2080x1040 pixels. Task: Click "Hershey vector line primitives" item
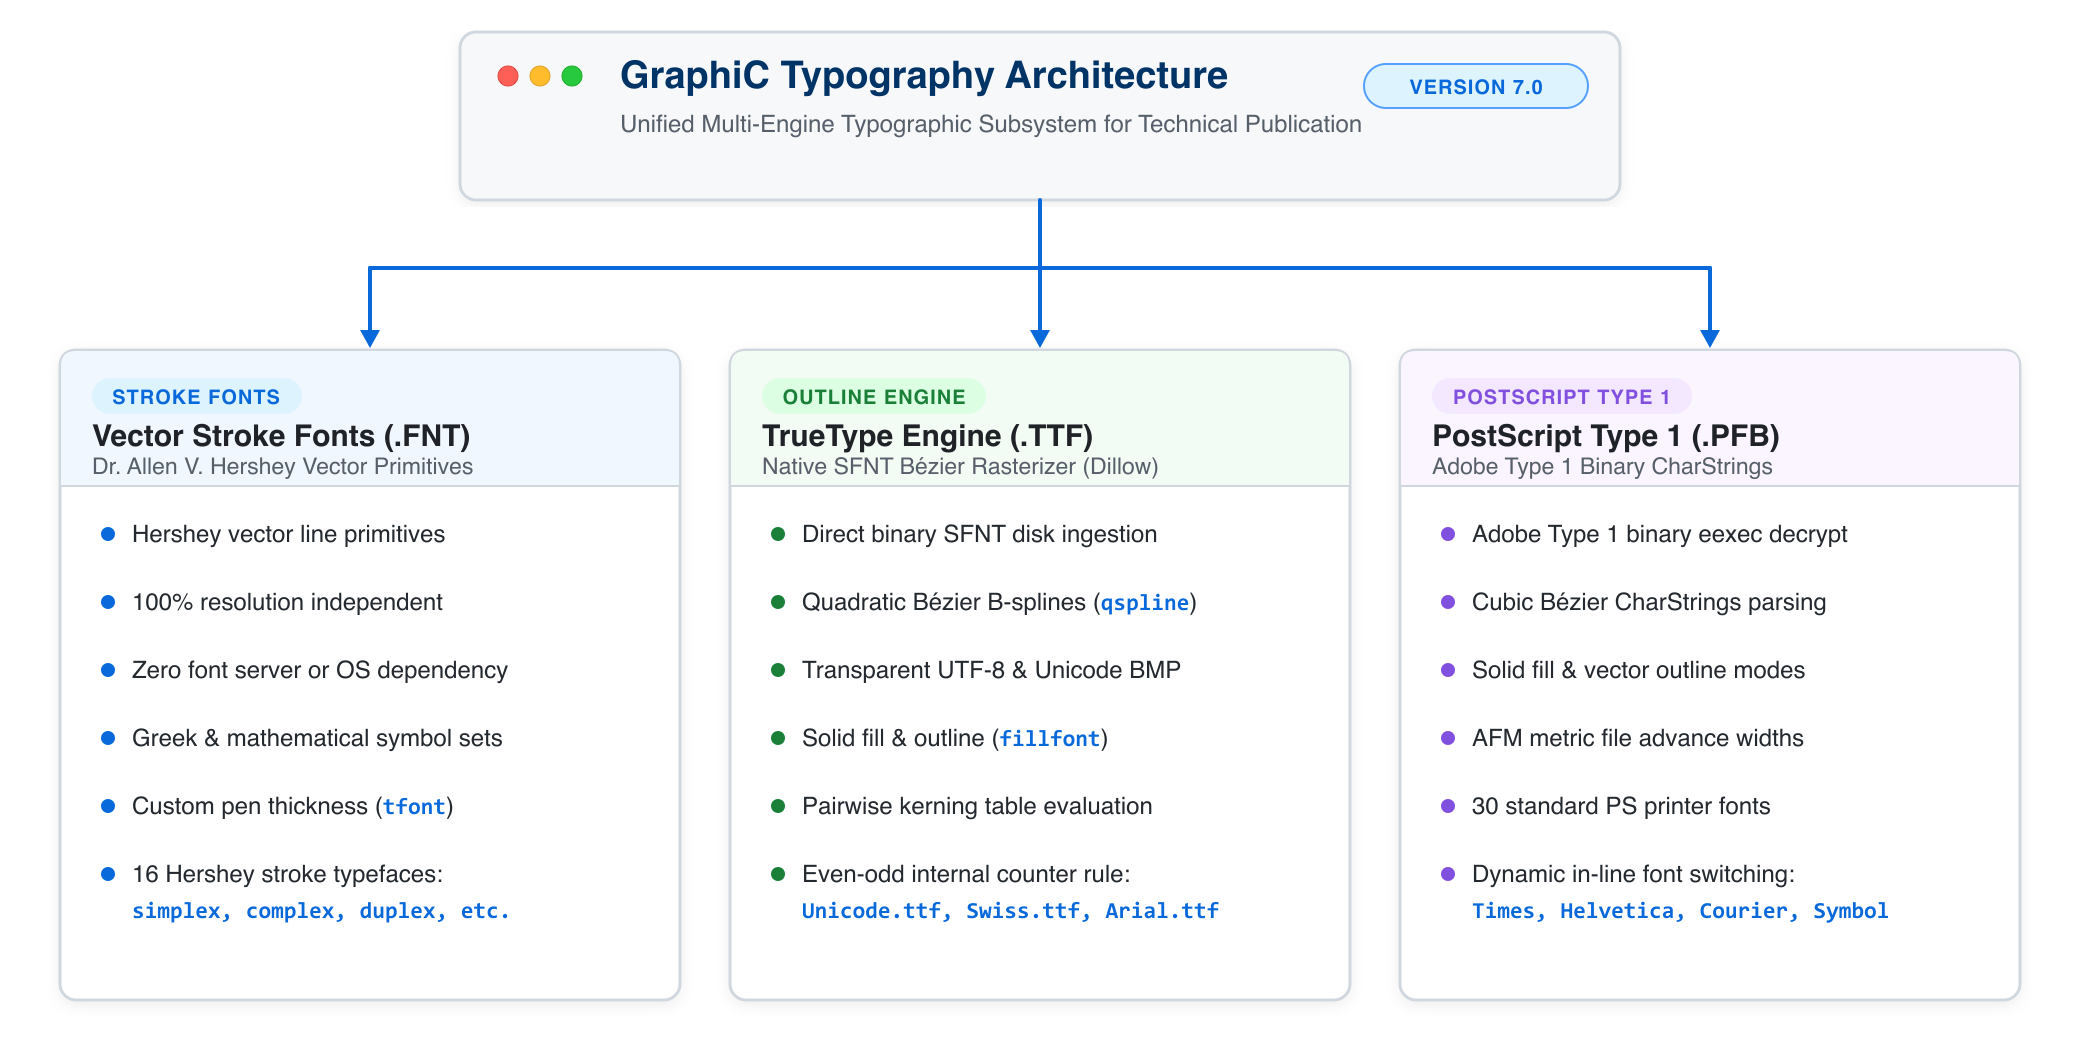288,535
